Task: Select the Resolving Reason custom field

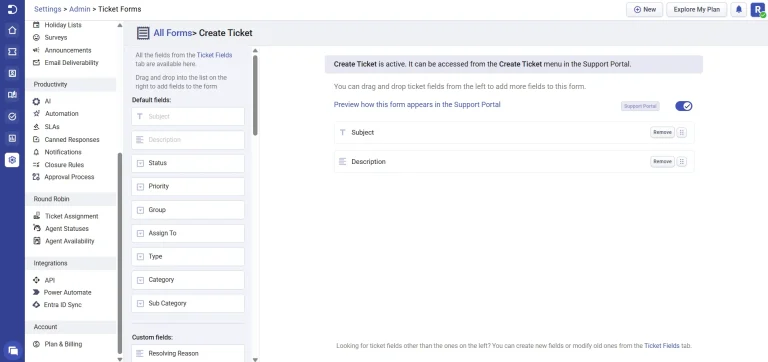Action: (x=188, y=353)
